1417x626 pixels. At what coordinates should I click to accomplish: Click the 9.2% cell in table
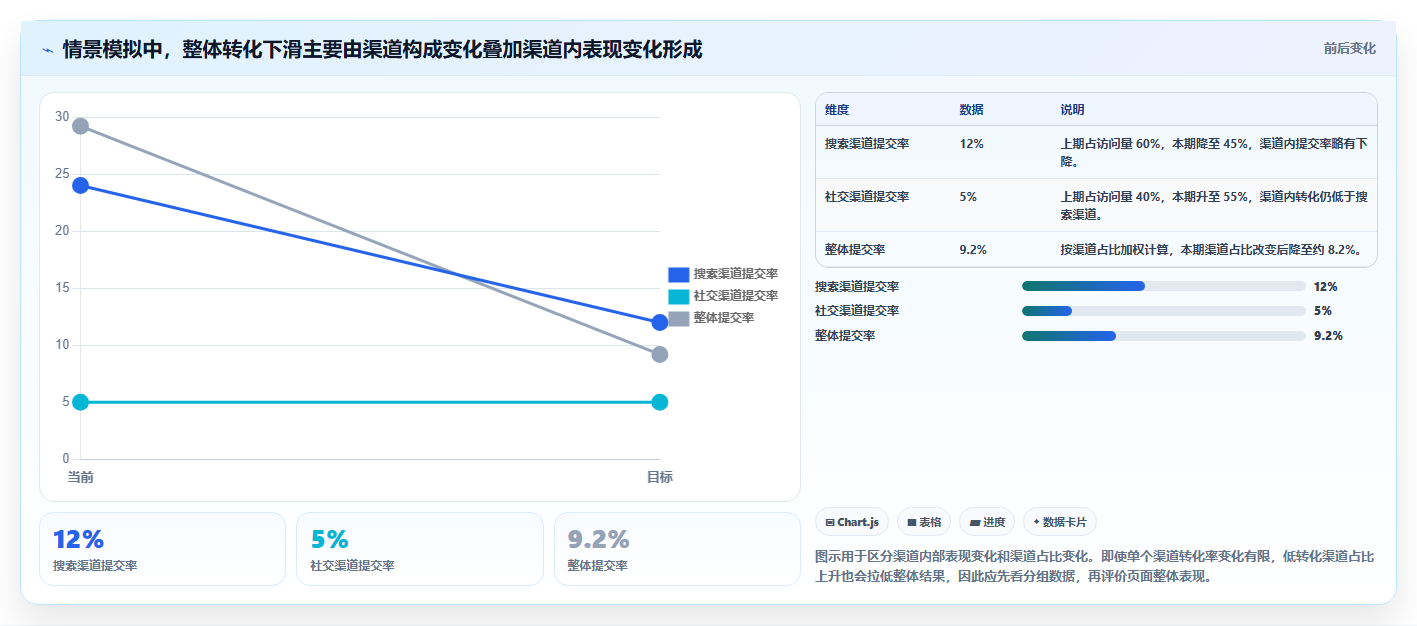click(974, 250)
